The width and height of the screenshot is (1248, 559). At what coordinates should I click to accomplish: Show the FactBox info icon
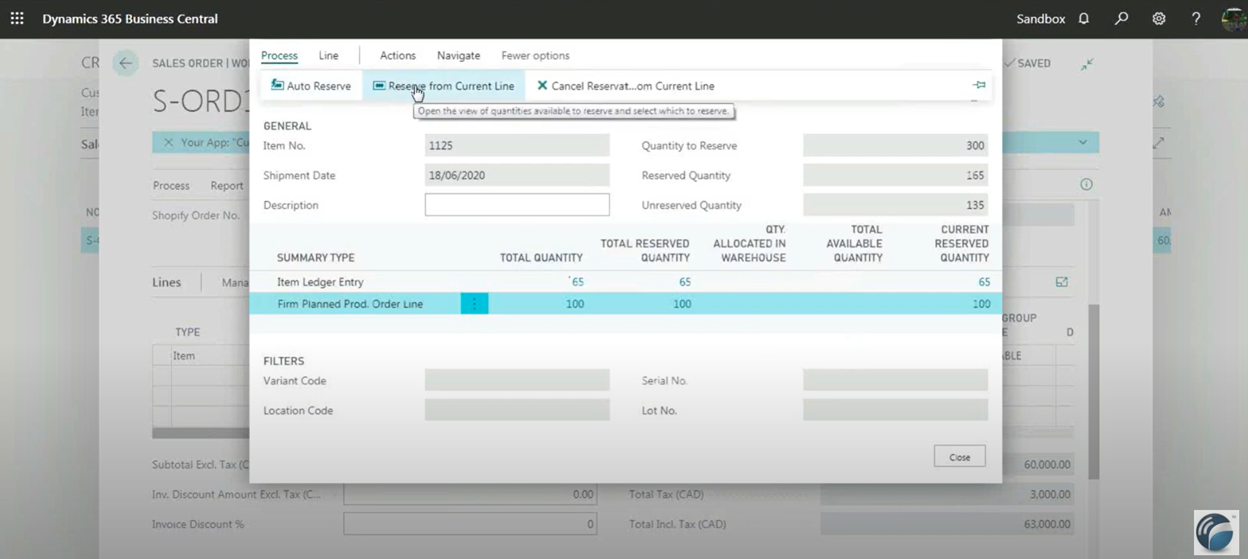1086,185
